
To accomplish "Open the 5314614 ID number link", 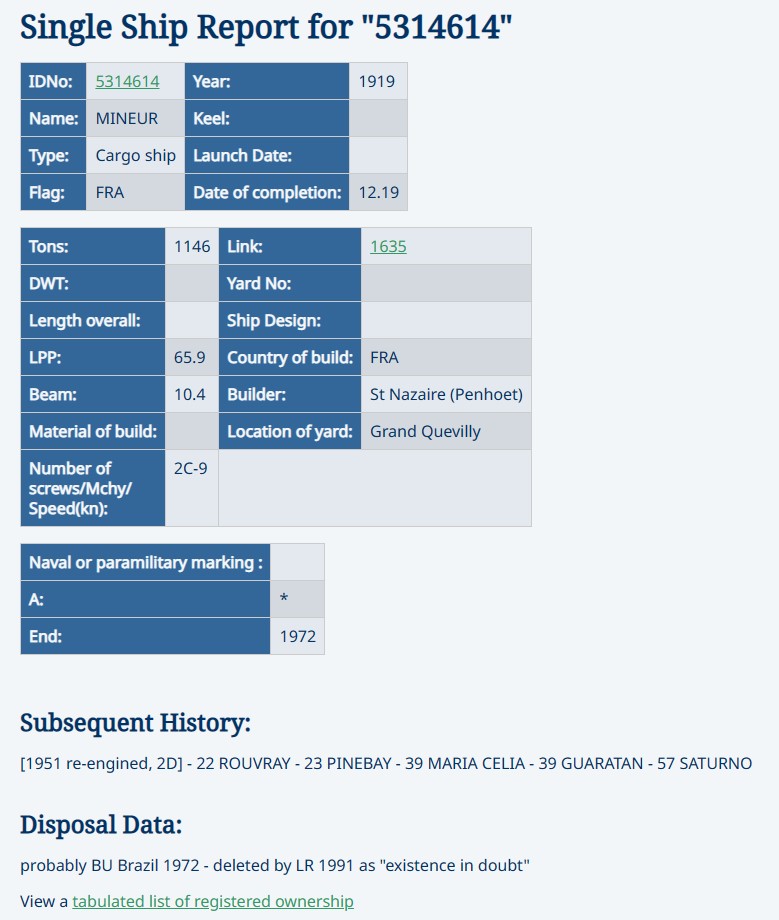I will [127, 81].
